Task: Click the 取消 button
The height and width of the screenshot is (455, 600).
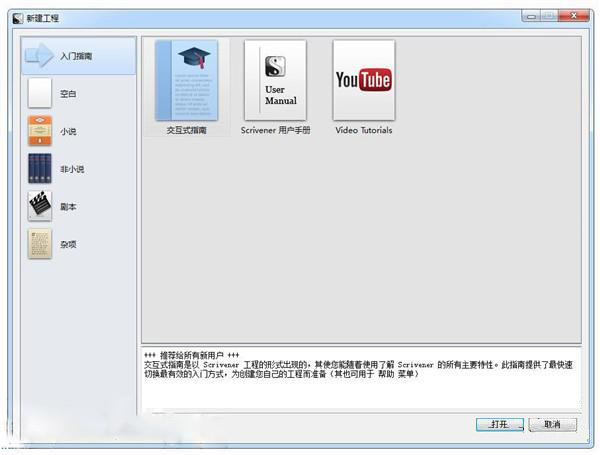Action: coord(553,424)
